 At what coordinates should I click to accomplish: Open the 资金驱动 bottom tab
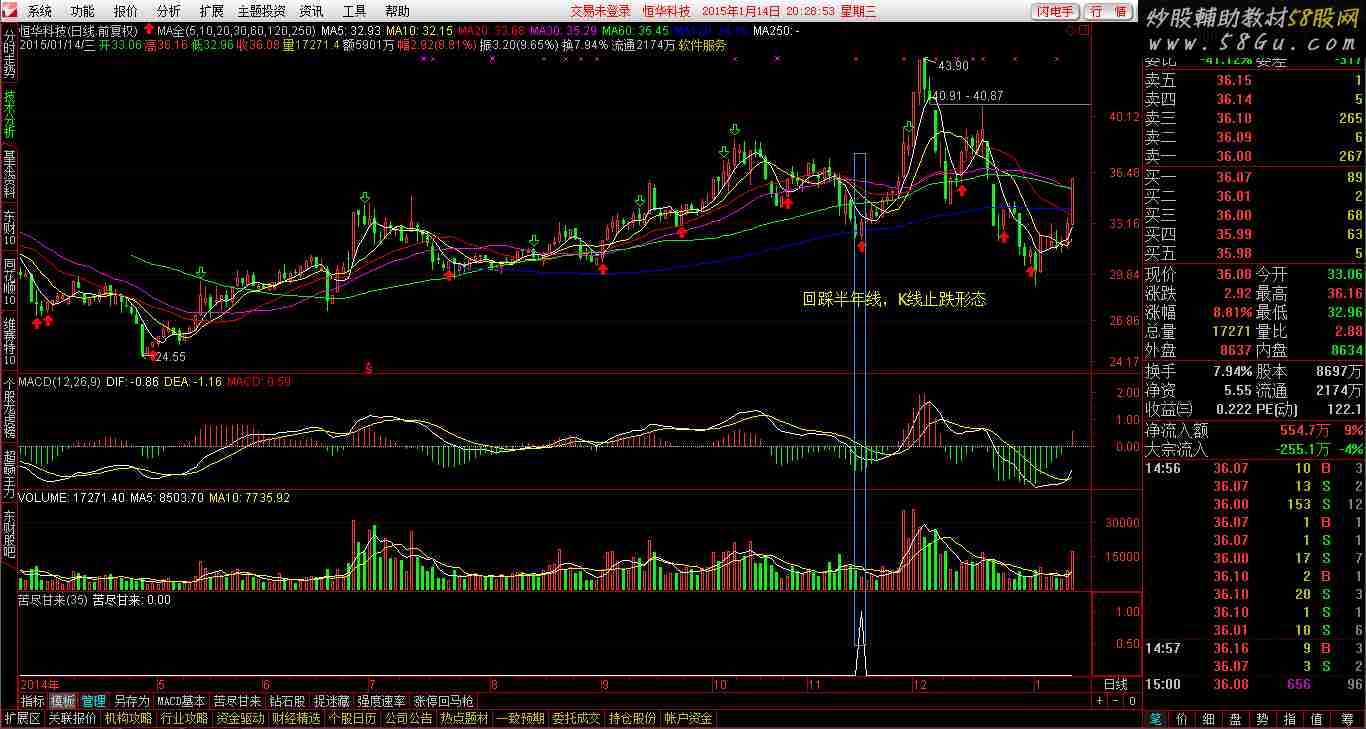click(x=240, y=718)
